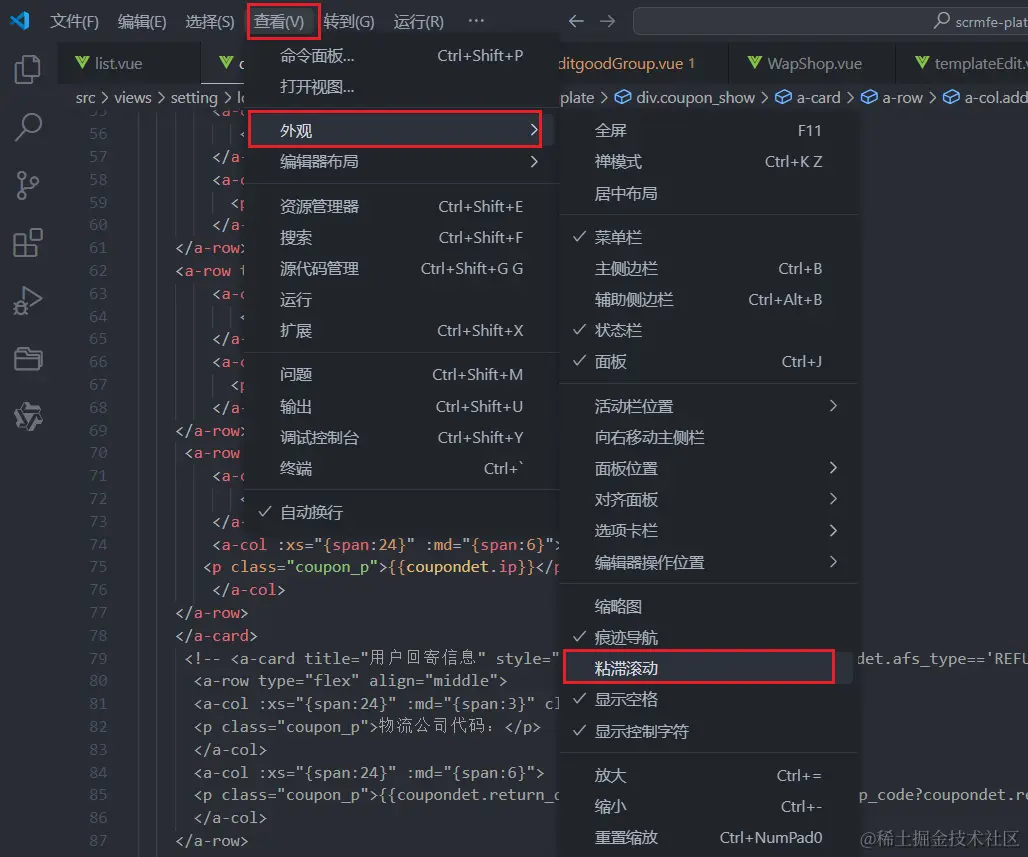The image size is (1028, 857).
Task: Click the Vue icon on list.vue tab
Action: pos(82,63)
